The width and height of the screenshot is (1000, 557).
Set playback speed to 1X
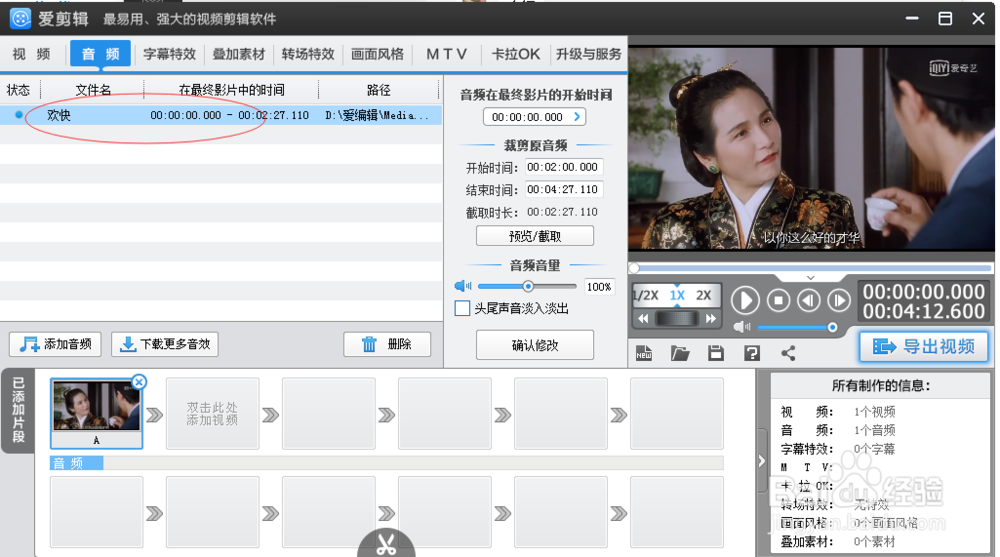click(x=677, y=295)
